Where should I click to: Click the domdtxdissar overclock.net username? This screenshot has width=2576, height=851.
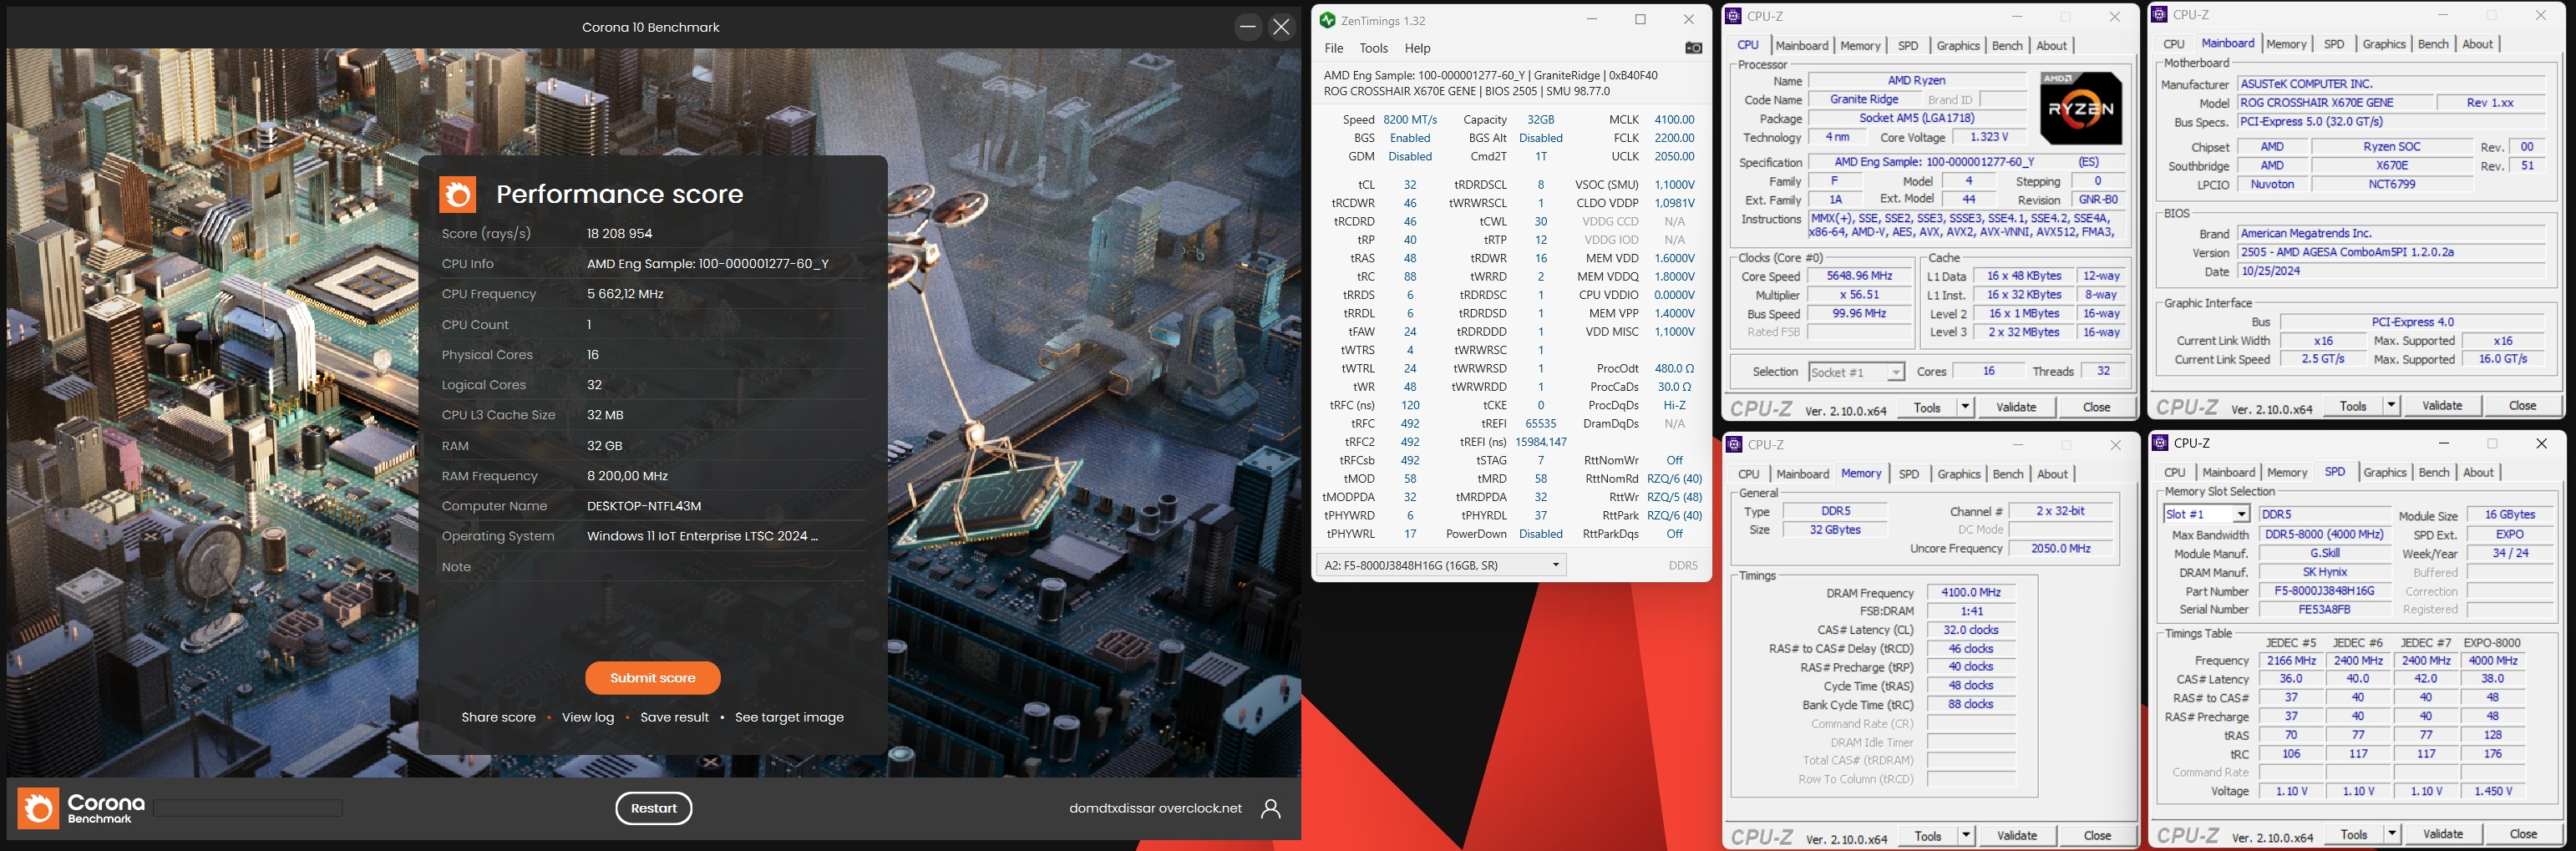tap(1155, 808)
